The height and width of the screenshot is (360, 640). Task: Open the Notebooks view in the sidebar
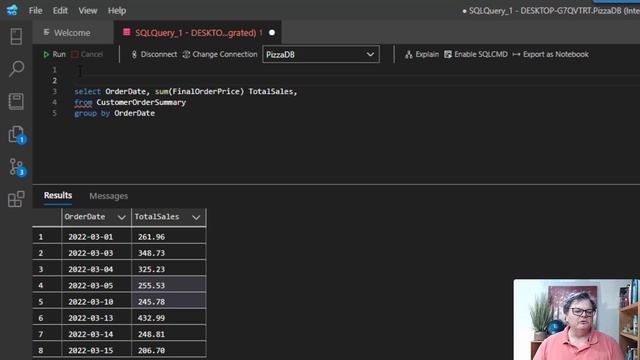point(16,101)
